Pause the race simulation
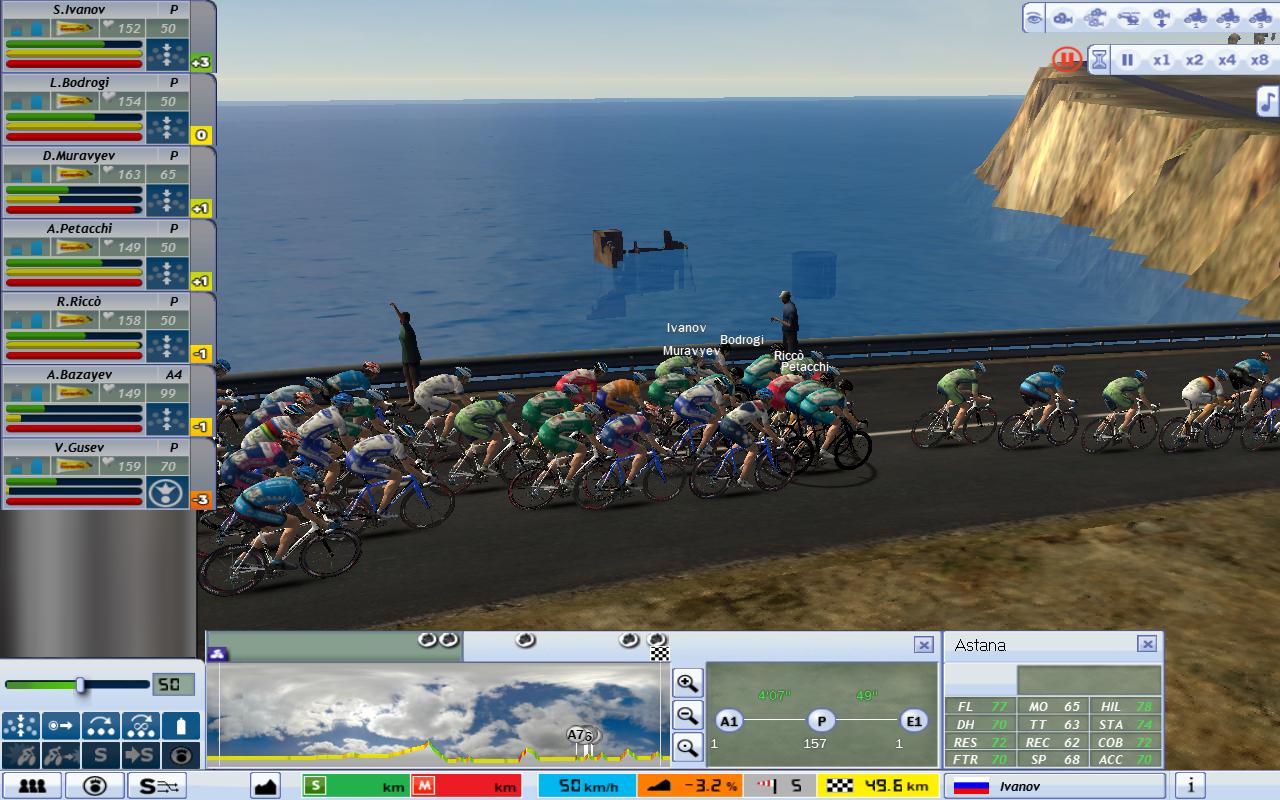Viewport: 1280px width, 800px height. point(1127,60)
